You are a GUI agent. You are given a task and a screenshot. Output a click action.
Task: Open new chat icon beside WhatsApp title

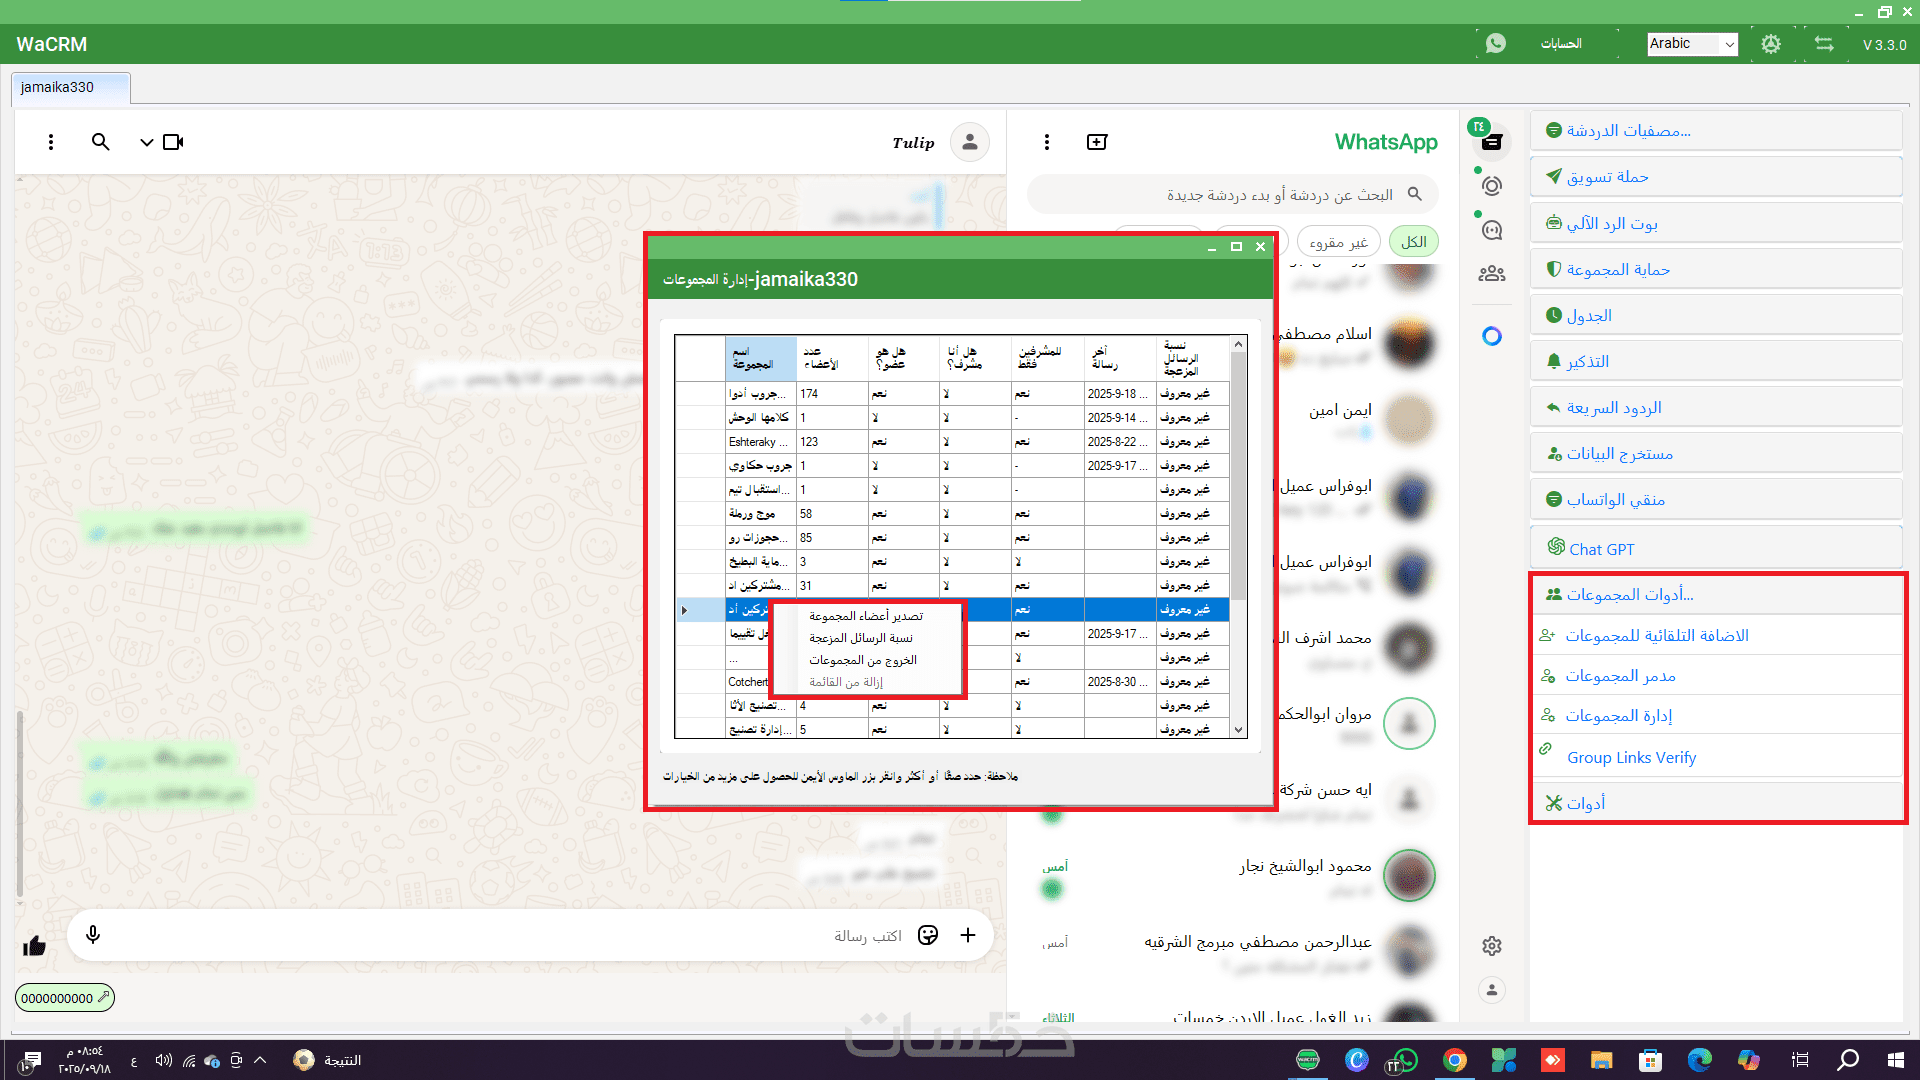tap(1097, 142)
